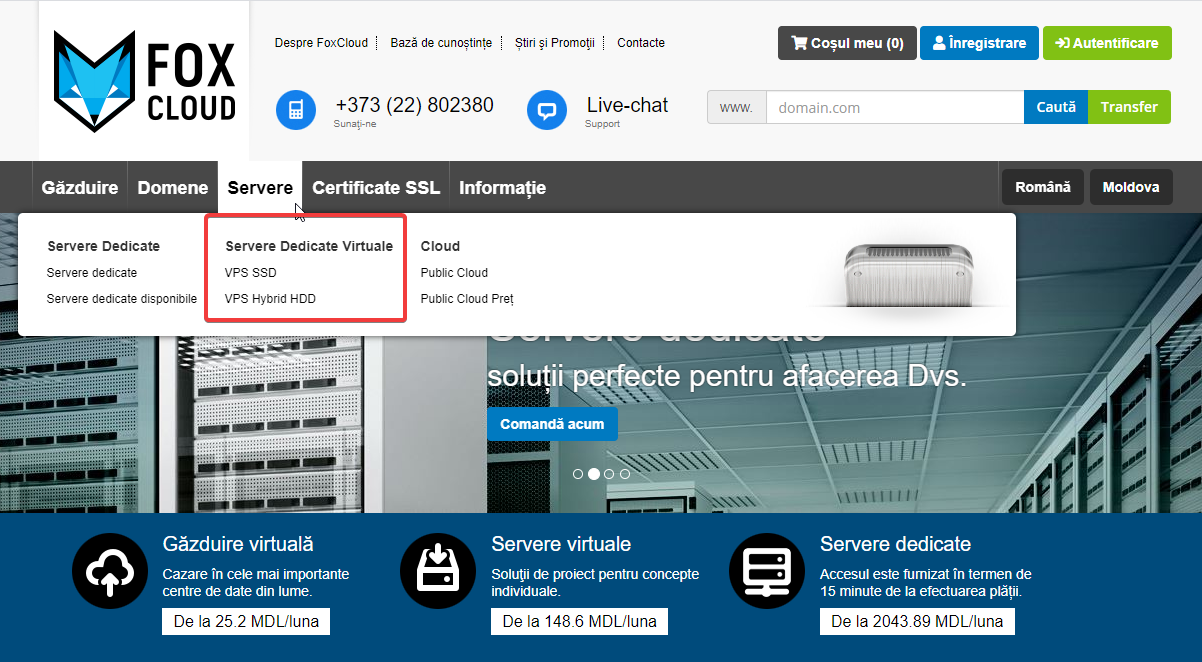Click the green Autentificare button
Viewport: 1202px width, 662px height.
pos(1107,43)
